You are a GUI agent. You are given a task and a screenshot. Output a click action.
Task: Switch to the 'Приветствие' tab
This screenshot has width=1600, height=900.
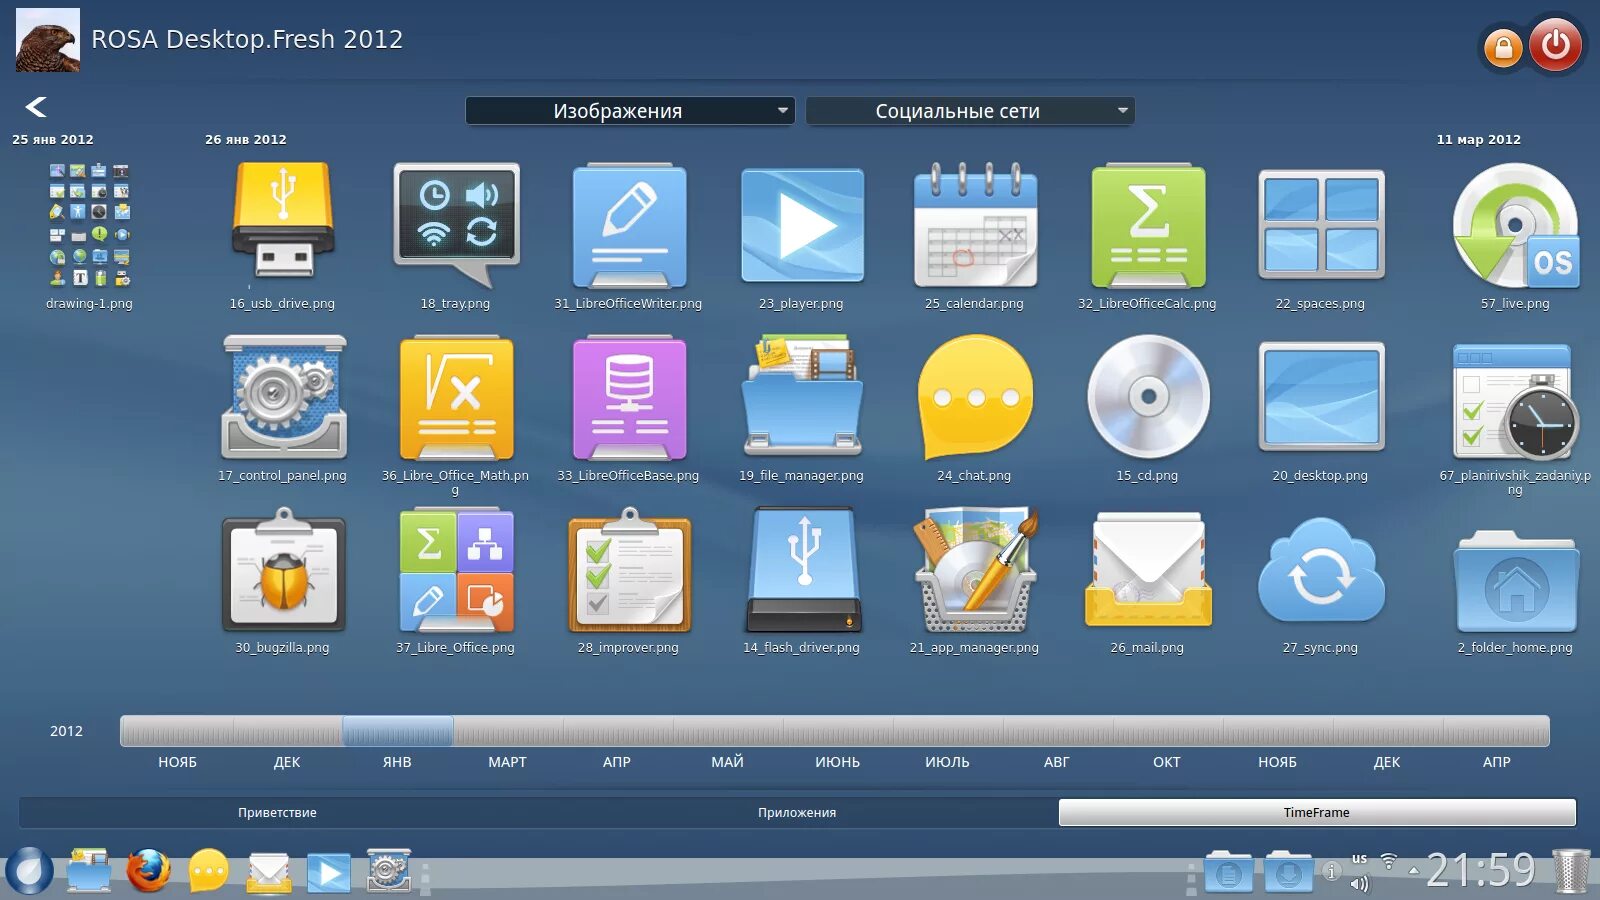tap(278, 812)
